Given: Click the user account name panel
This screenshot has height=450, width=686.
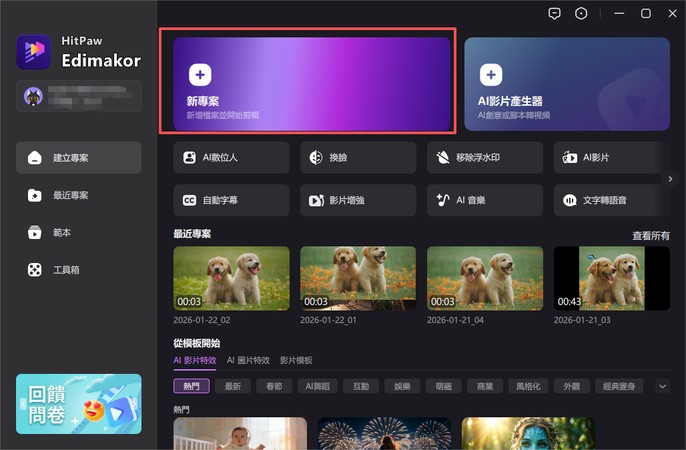Looking at the screenshot, I should [x=79, y=96].
